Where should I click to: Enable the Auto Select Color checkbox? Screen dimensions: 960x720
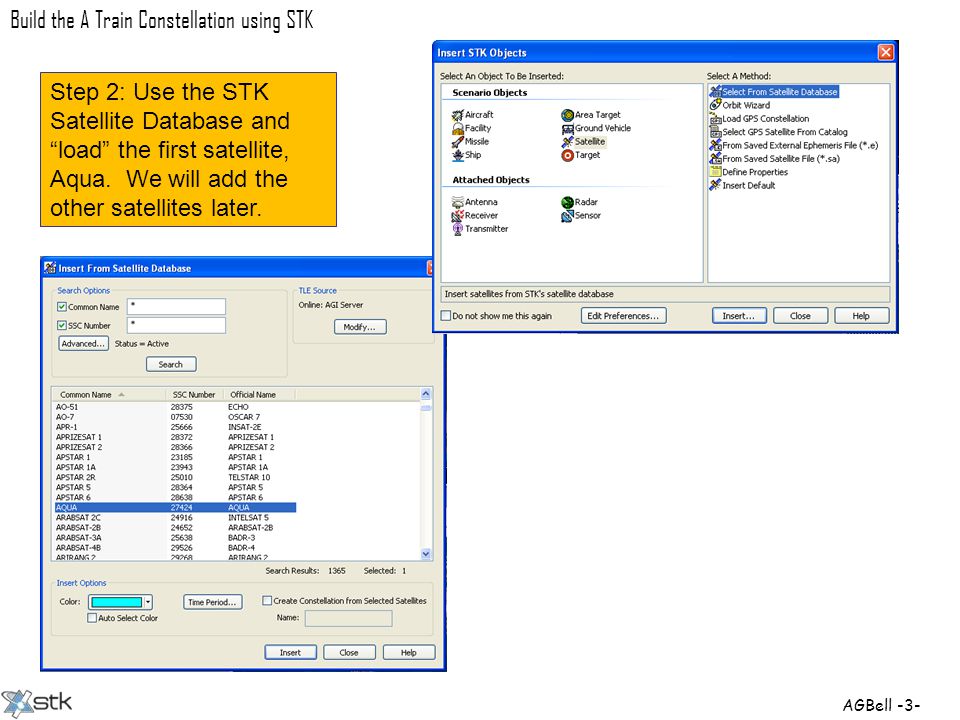92,618
